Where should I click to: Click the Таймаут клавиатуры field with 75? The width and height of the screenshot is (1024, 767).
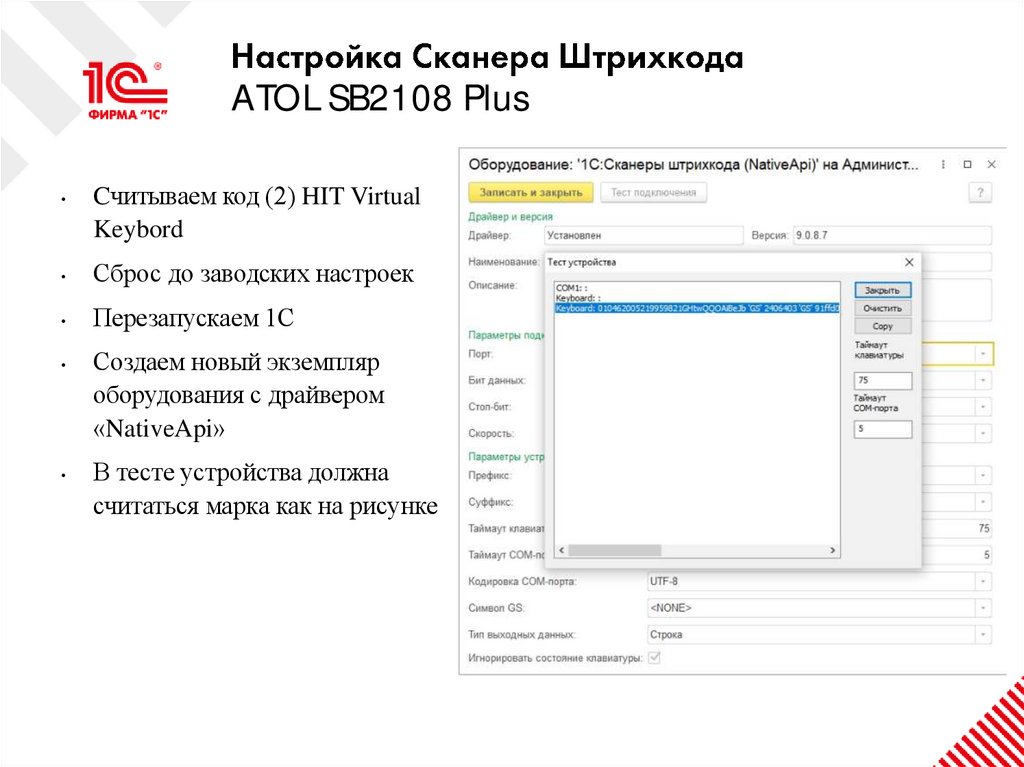pyautogui.click(x=882, y=380)
